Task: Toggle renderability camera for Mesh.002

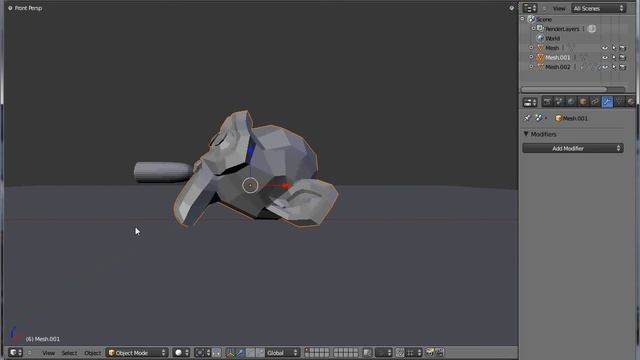Action: coord(622,67)
